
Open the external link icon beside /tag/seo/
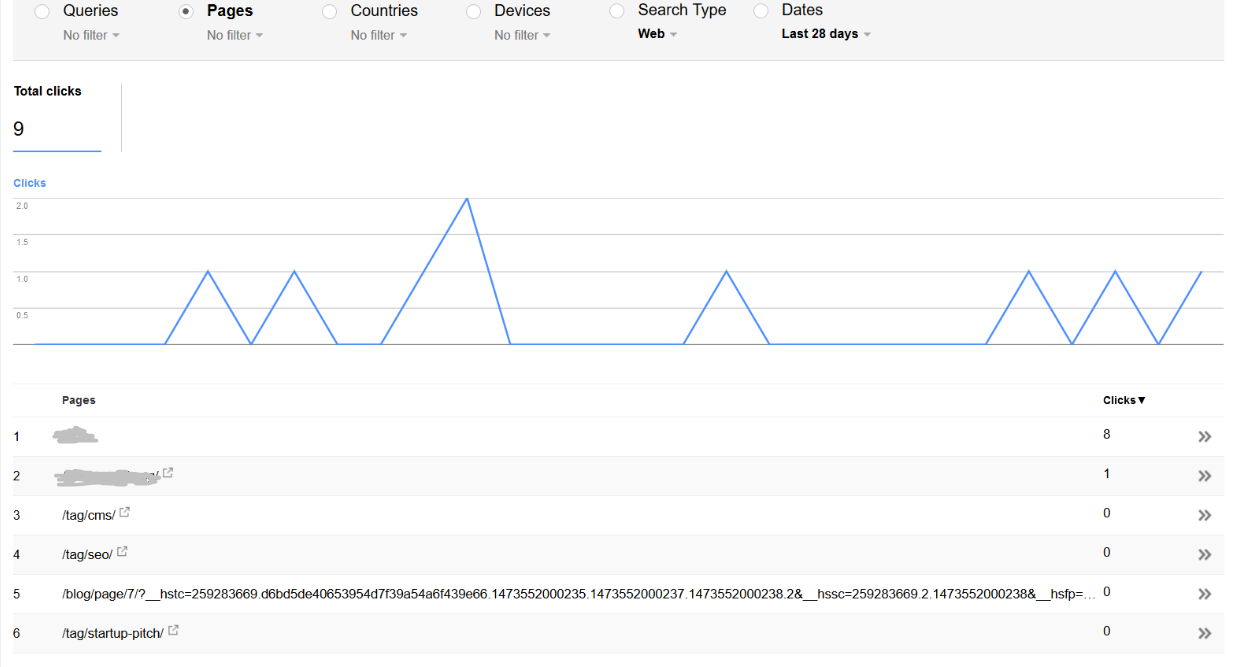click(x=123, y=552)
